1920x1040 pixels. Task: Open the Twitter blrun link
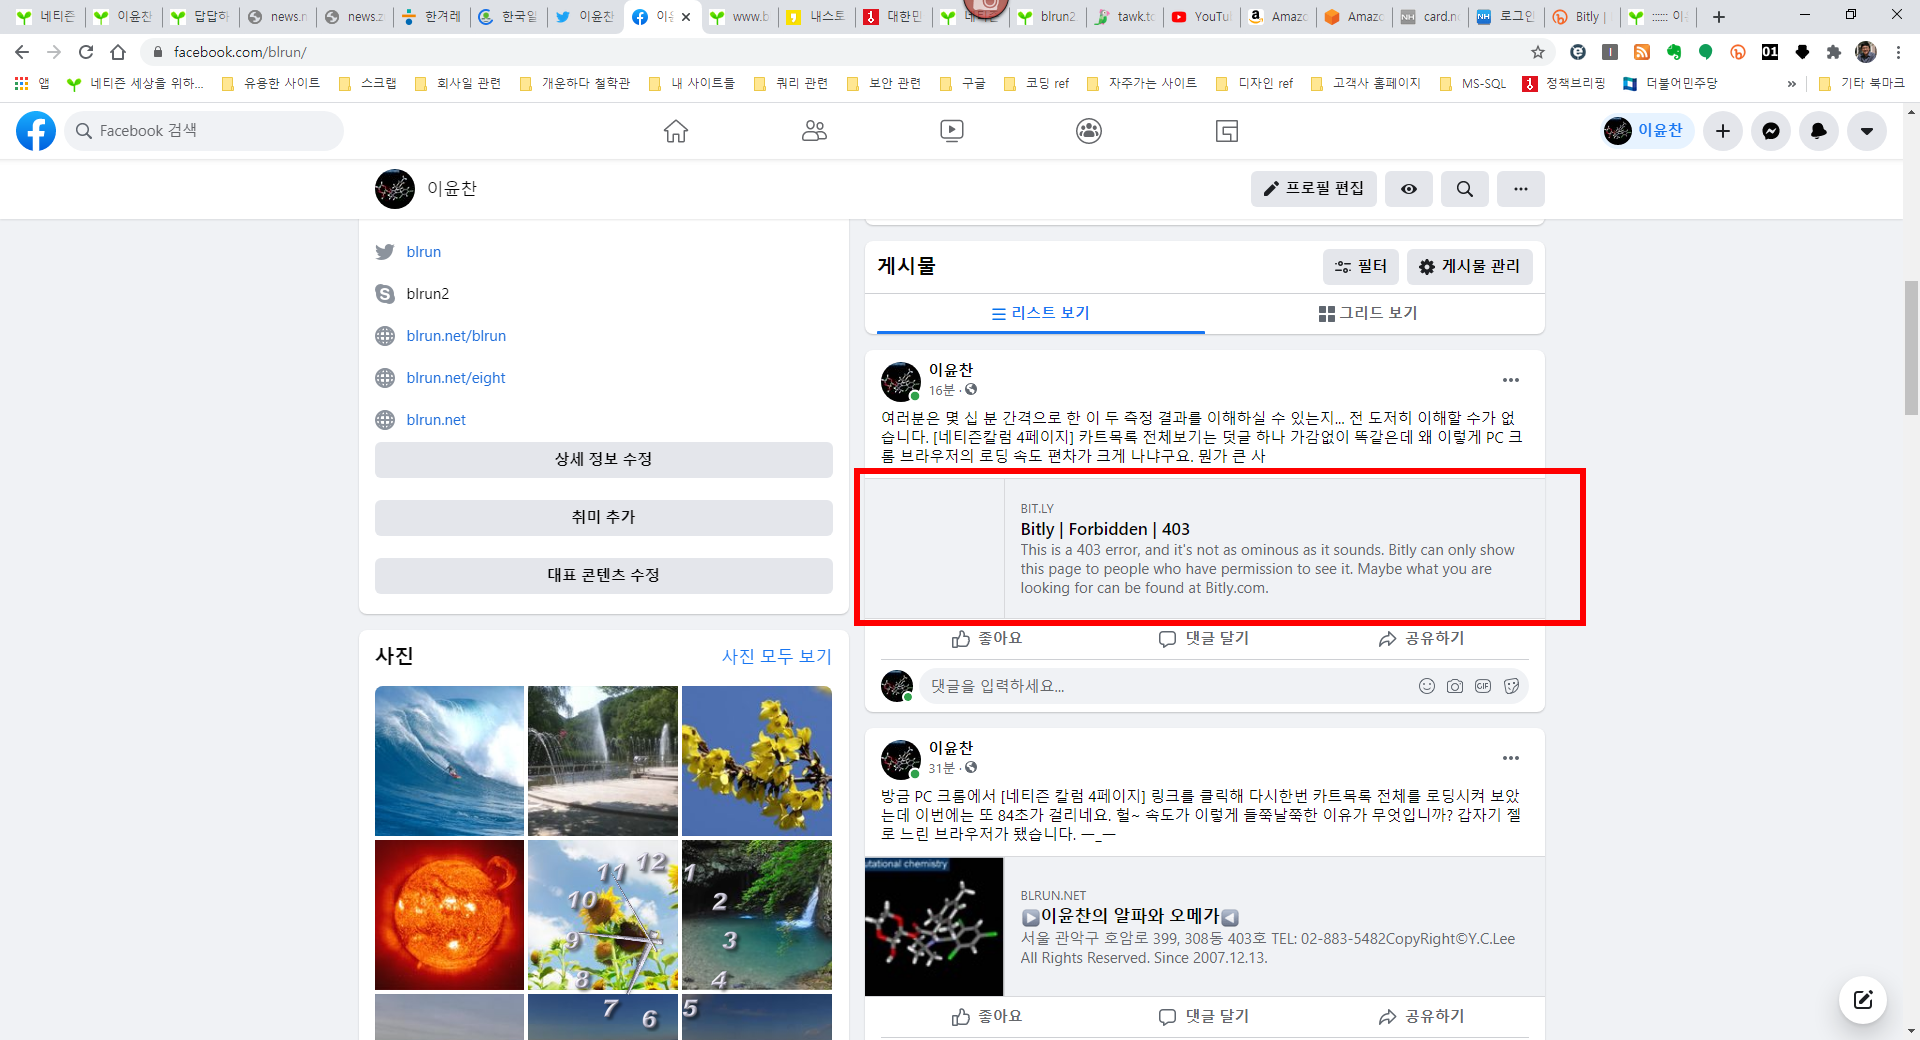coord(424,252)
